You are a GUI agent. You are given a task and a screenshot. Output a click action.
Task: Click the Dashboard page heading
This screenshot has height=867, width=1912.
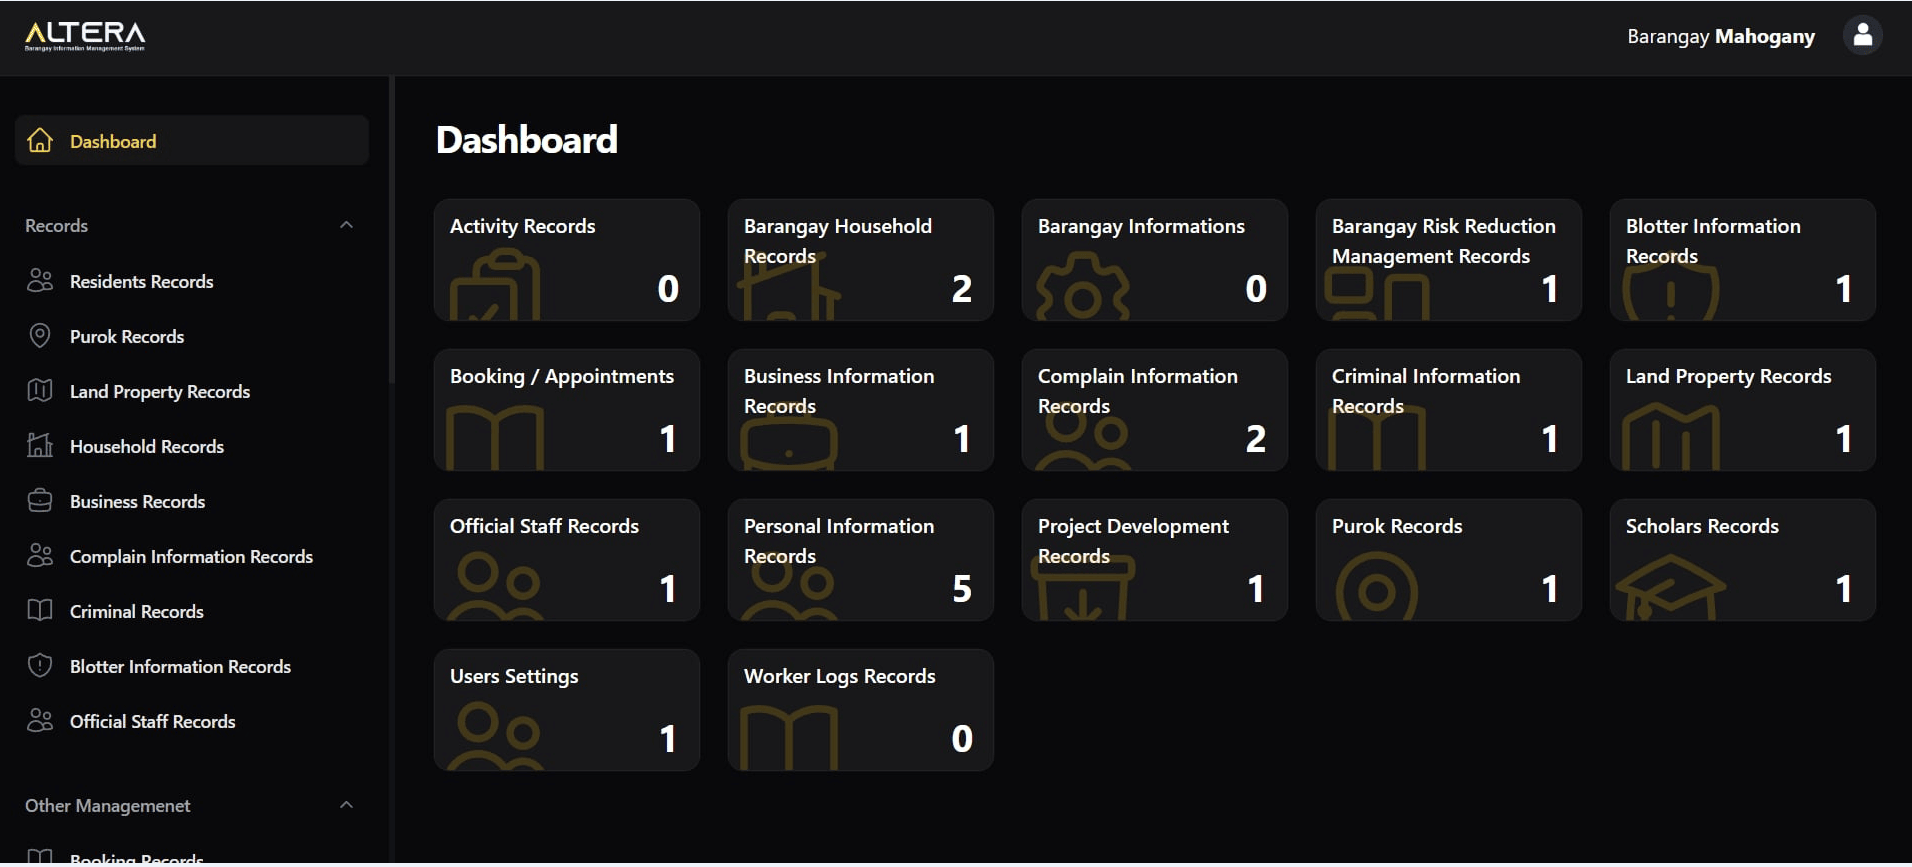(527, 140)
